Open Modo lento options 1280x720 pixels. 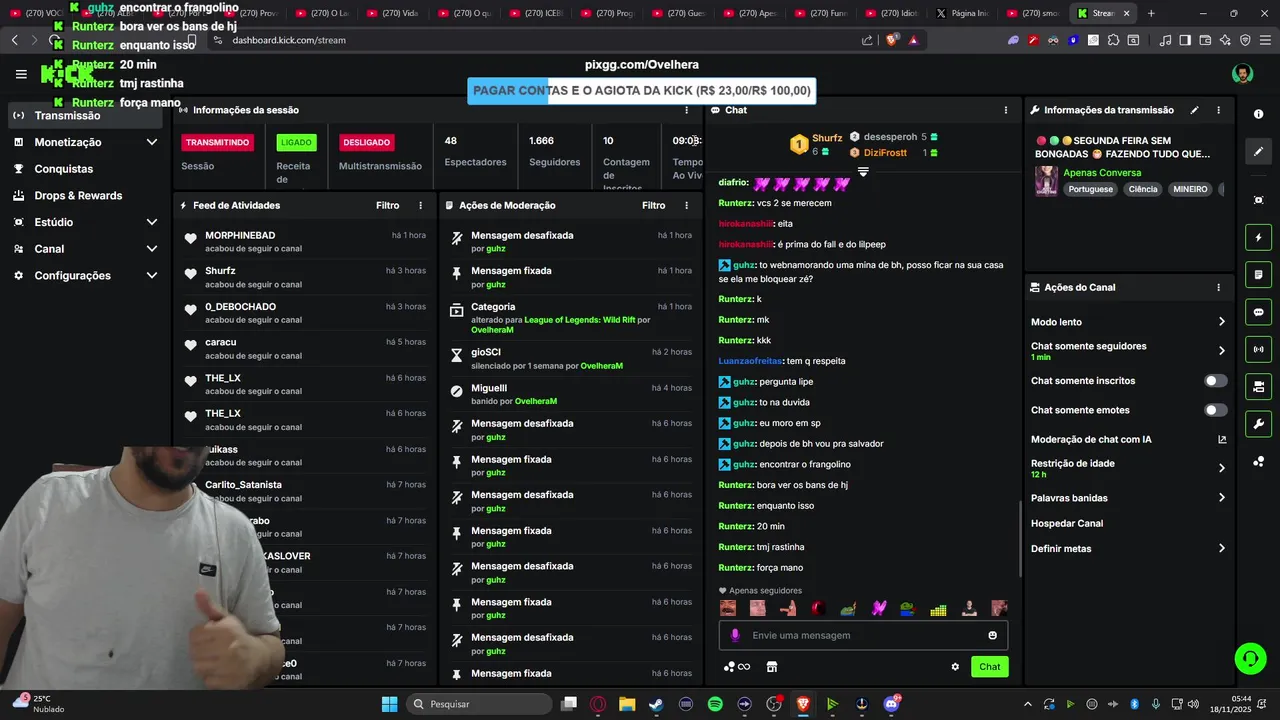[1128, 322]
